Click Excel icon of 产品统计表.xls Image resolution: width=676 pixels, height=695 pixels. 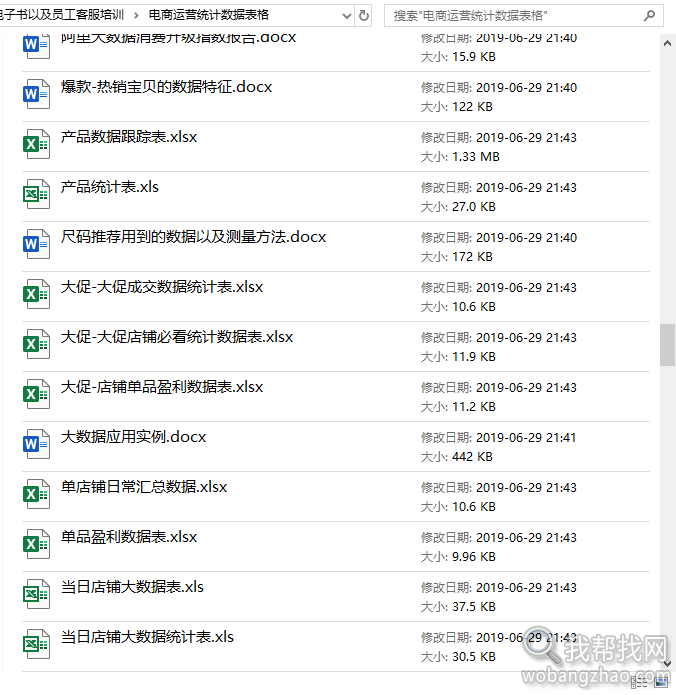coord(36,194)
